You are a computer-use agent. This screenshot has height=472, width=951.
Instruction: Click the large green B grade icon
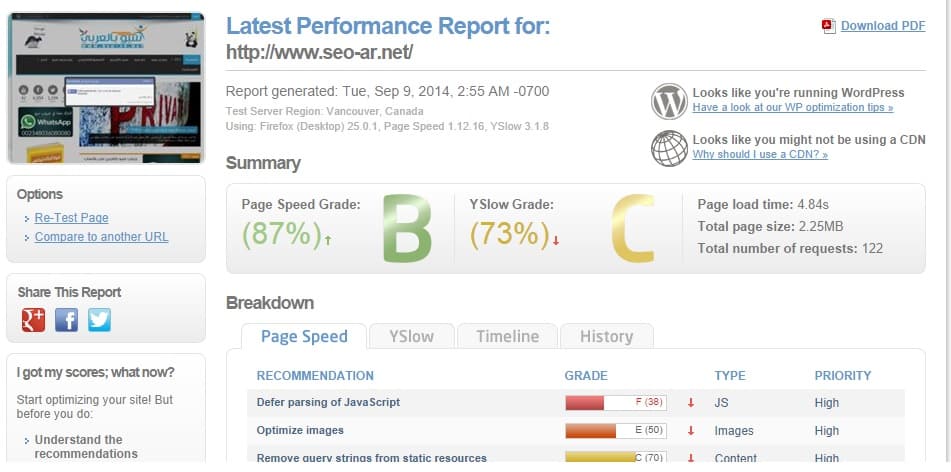click(x=407, y=229)
